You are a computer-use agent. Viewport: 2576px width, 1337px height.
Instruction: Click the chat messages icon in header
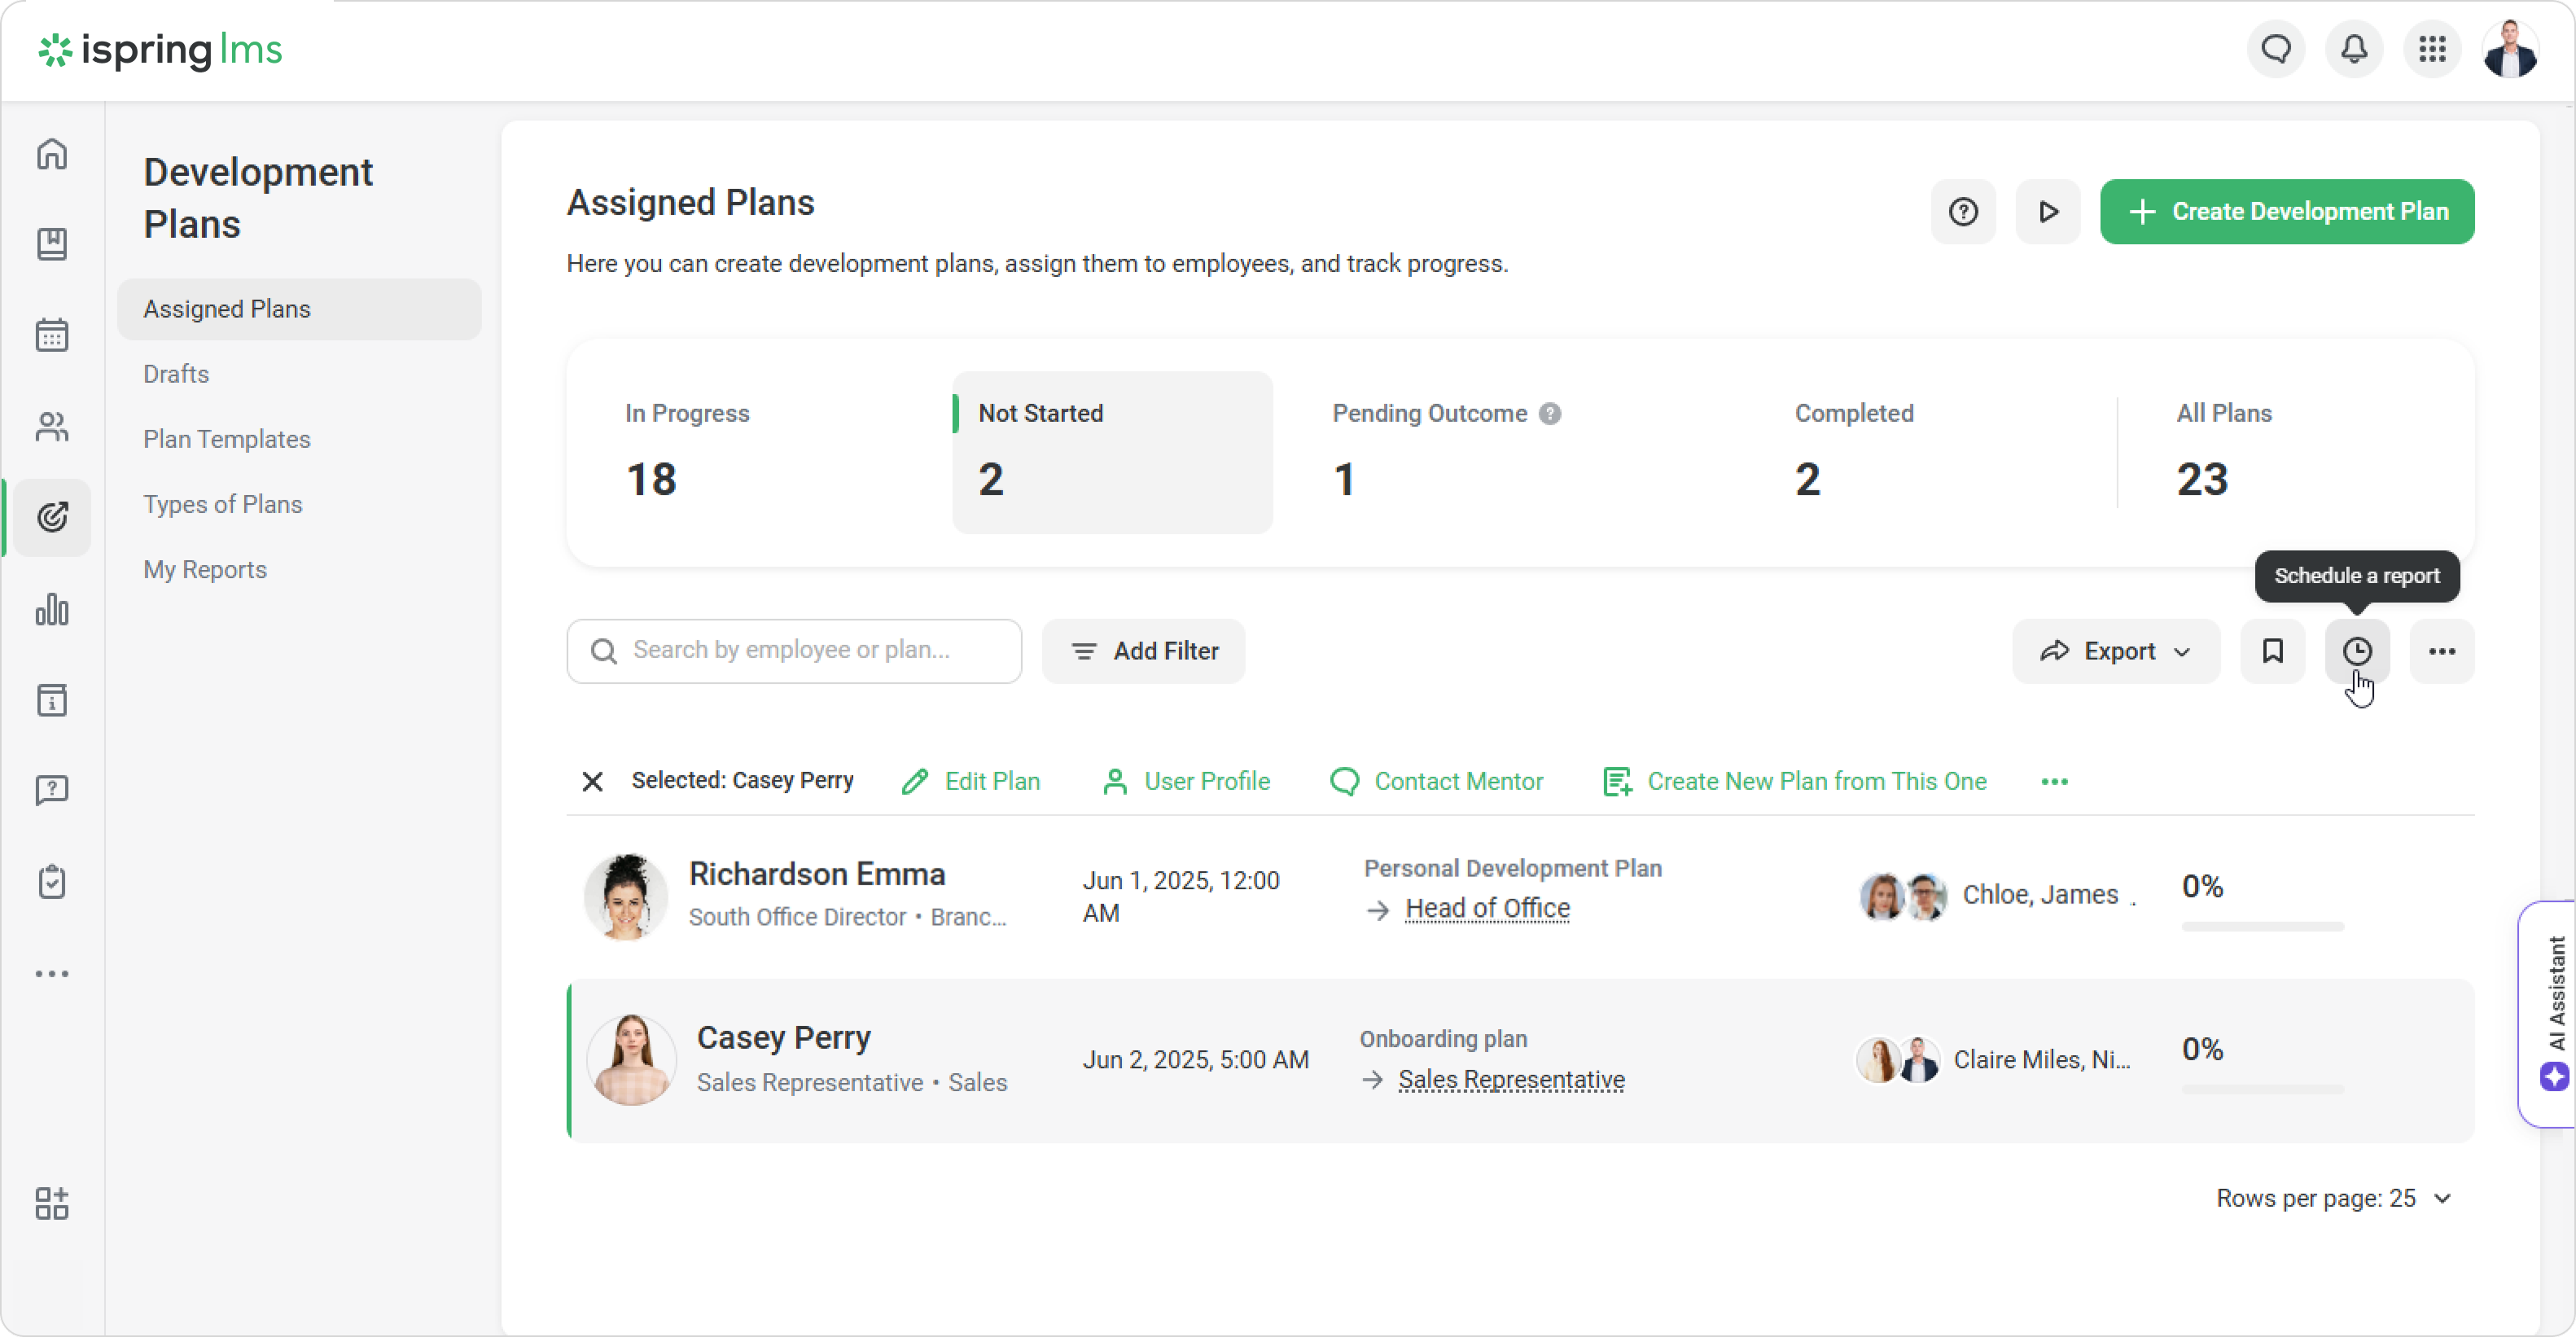[2276, 49]
